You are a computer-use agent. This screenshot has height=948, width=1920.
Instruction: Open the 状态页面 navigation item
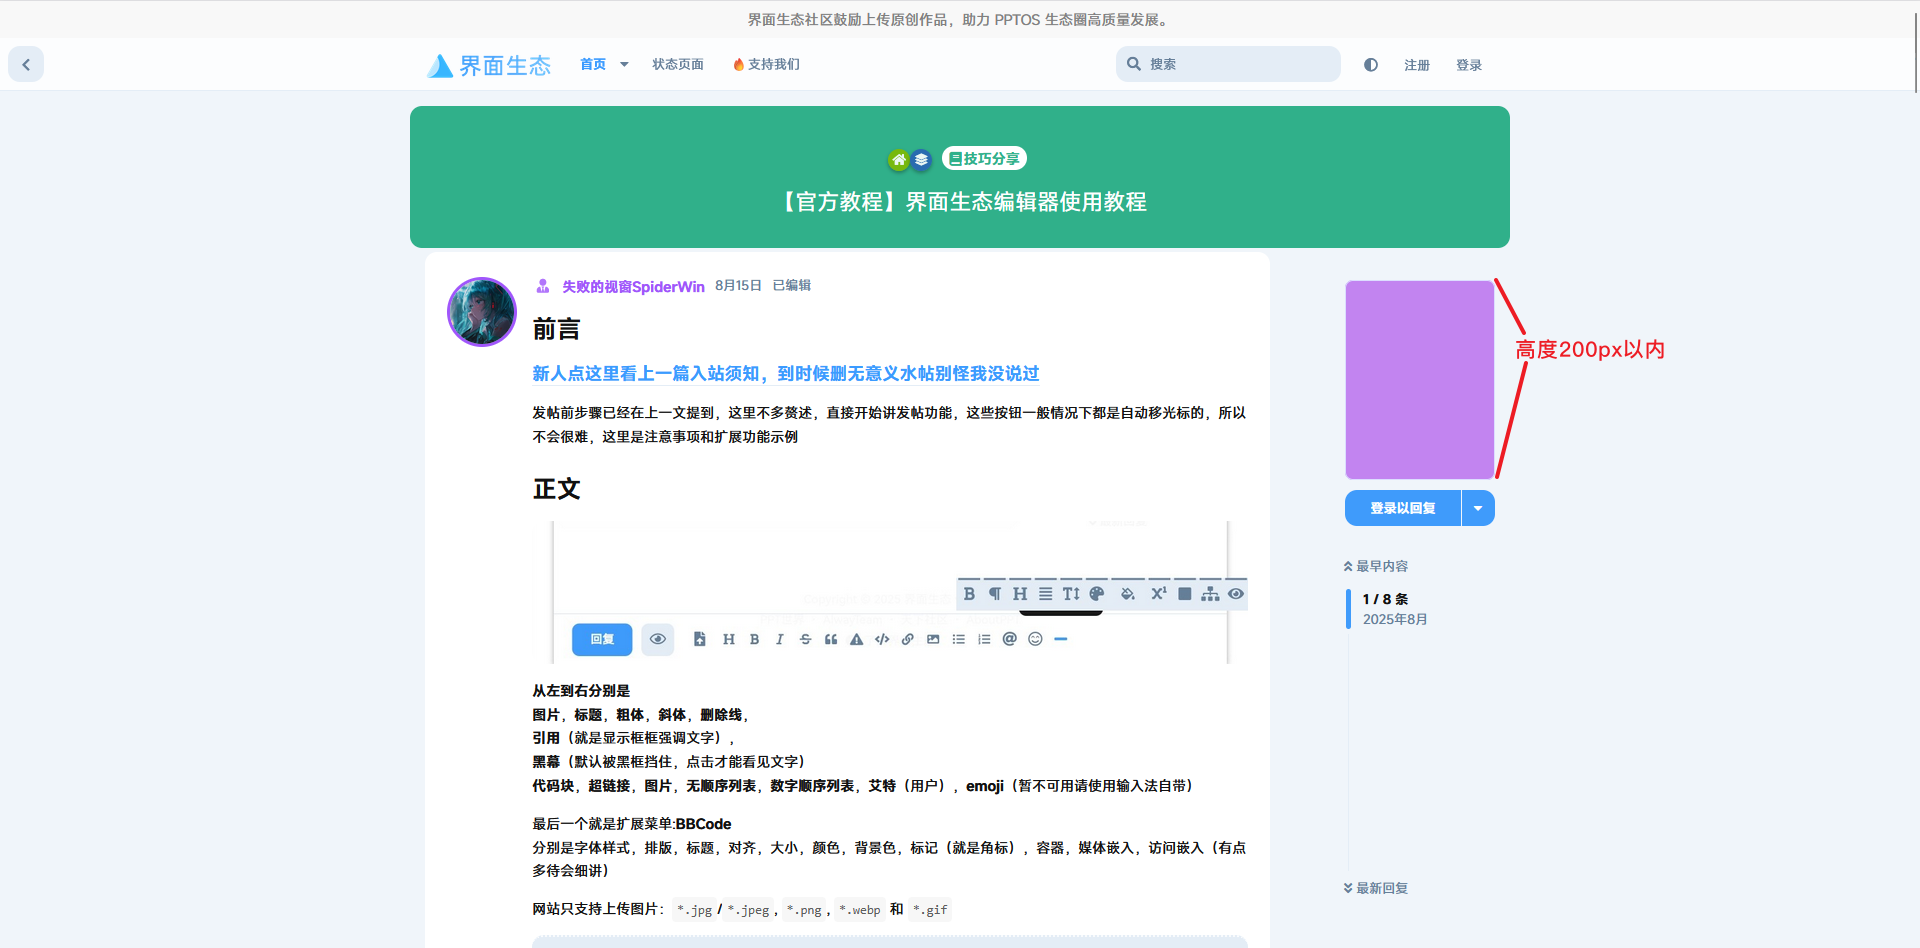(x=678, y=64)
